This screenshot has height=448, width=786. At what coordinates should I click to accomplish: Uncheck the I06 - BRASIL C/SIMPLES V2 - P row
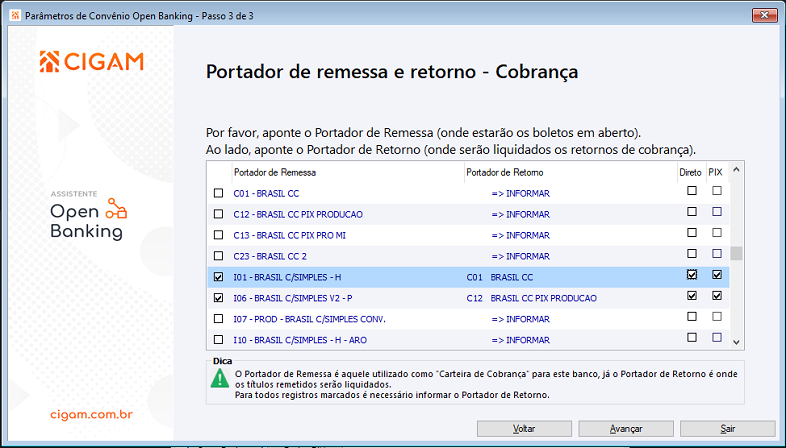coord(219,298)
